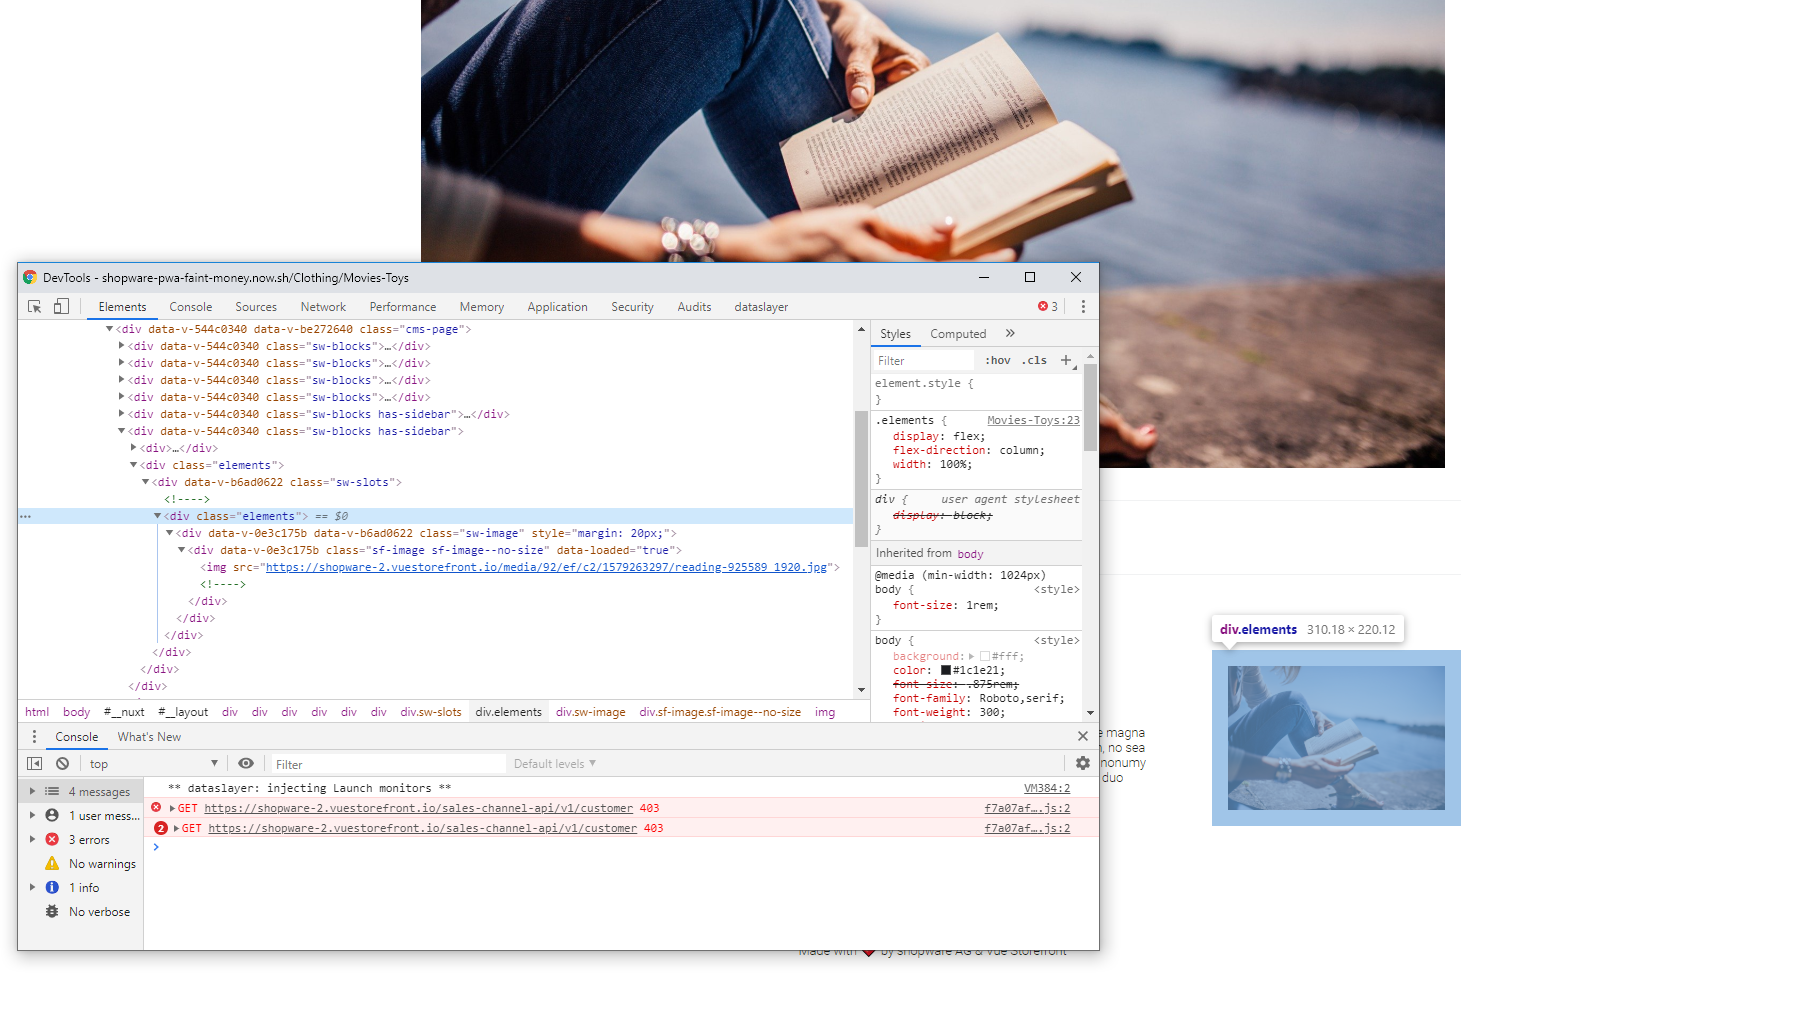Toggle :hov pseudo-class state in Styles pane
Screen dimensions: 1804x1017
[998, 360]
